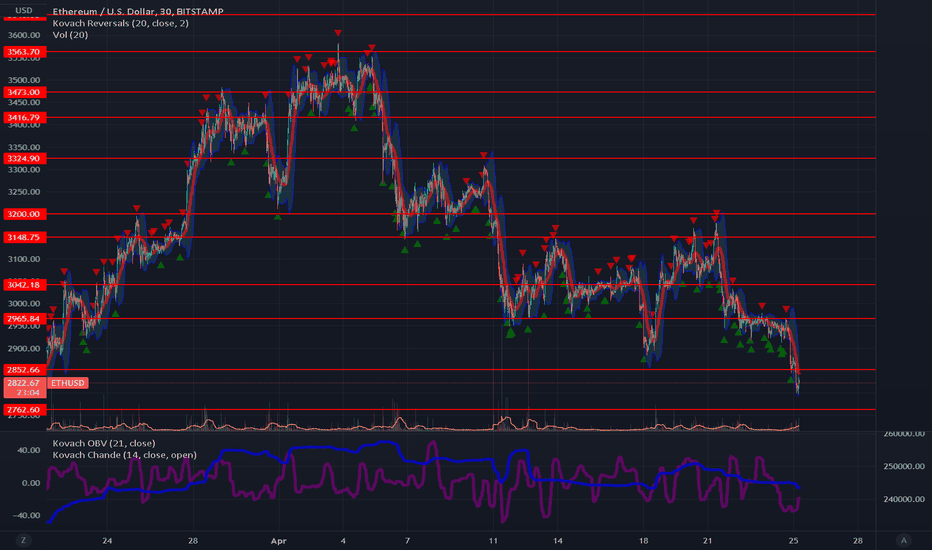Click the 3473.00 red price label
Image resolution: width=932 pixels, height=550 pixels.
click(24, 92)
